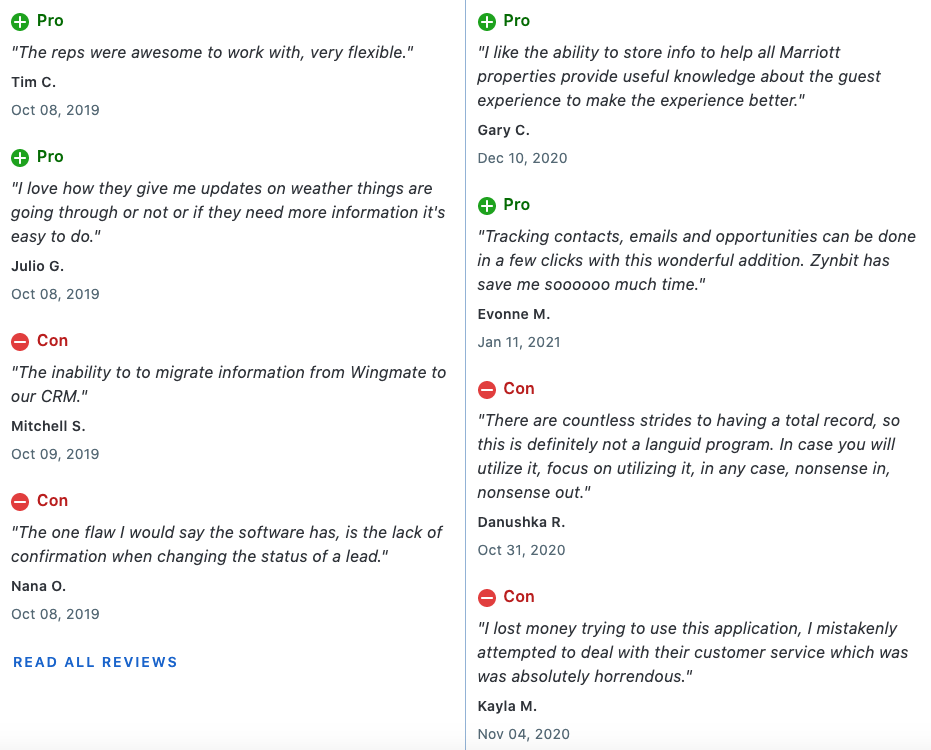The width and height of the screenshot is (931, 750).
Task: Click reviewer name Evonne M.
Action: 514,314
